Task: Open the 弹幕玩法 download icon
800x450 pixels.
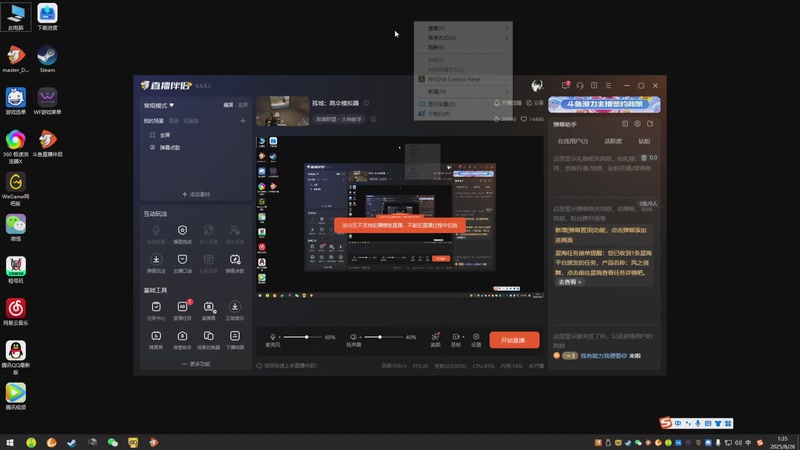Action: [156, 263]
